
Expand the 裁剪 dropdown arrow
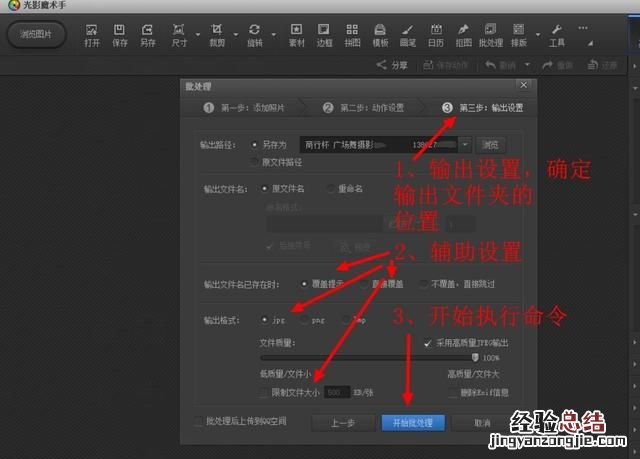[x=236, y=35]
